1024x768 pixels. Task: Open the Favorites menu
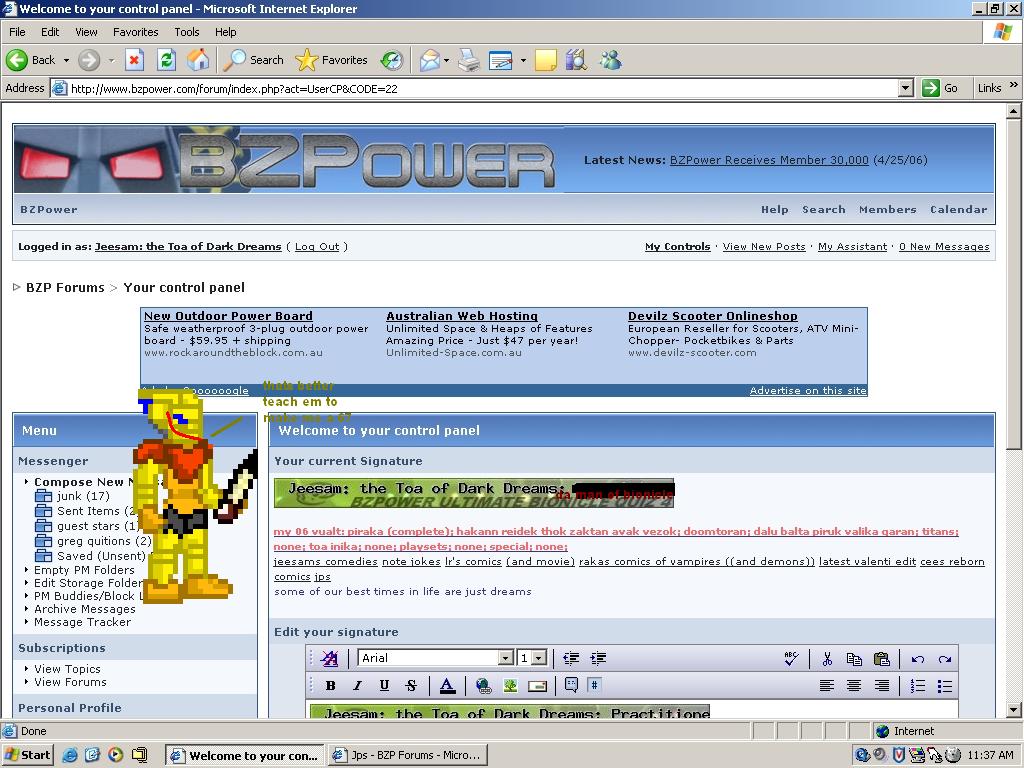click(135, 32)
